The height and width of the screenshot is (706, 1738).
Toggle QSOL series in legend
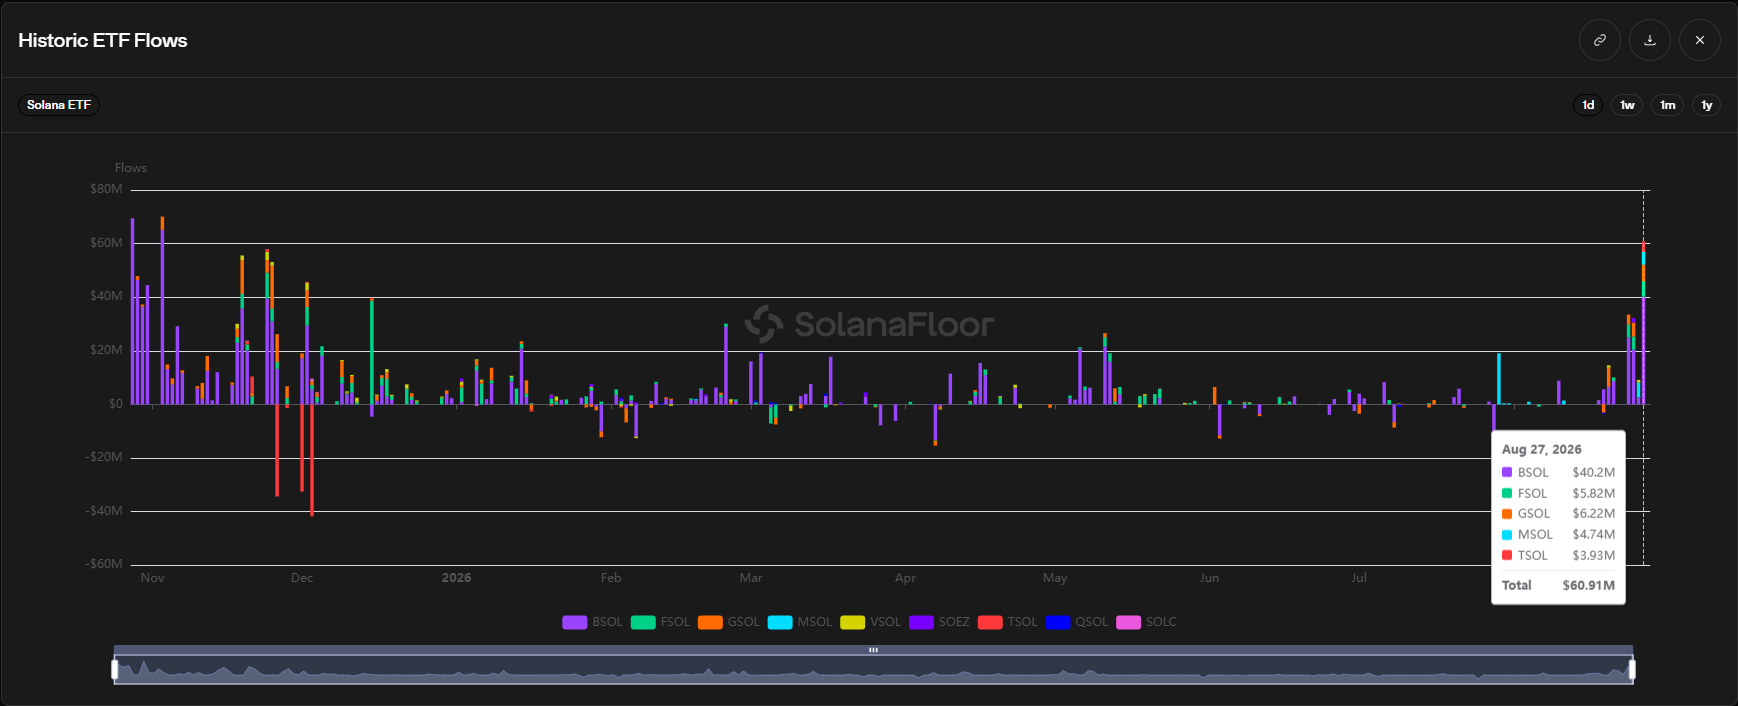(1077, 622)
